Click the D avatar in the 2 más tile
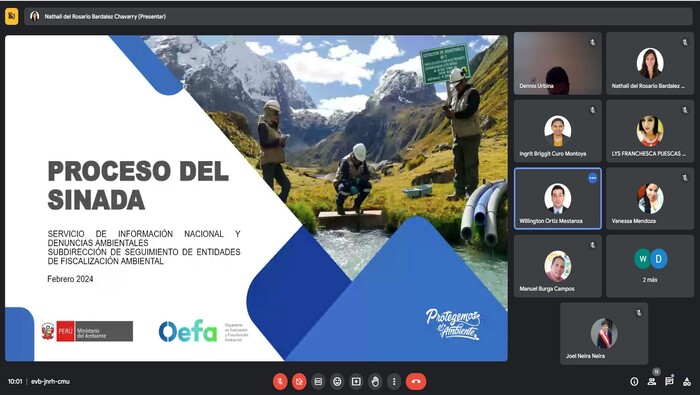 658,259
